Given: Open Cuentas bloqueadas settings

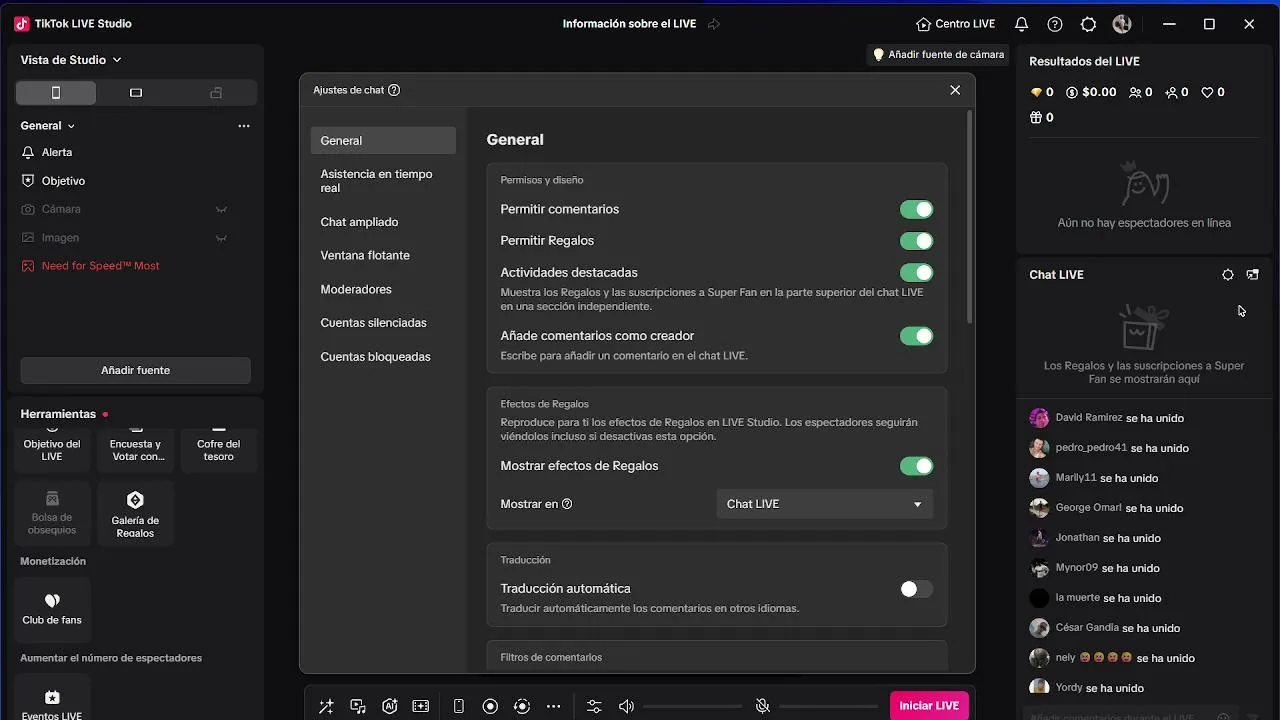Looking at the screenshot, I should 383,357.
